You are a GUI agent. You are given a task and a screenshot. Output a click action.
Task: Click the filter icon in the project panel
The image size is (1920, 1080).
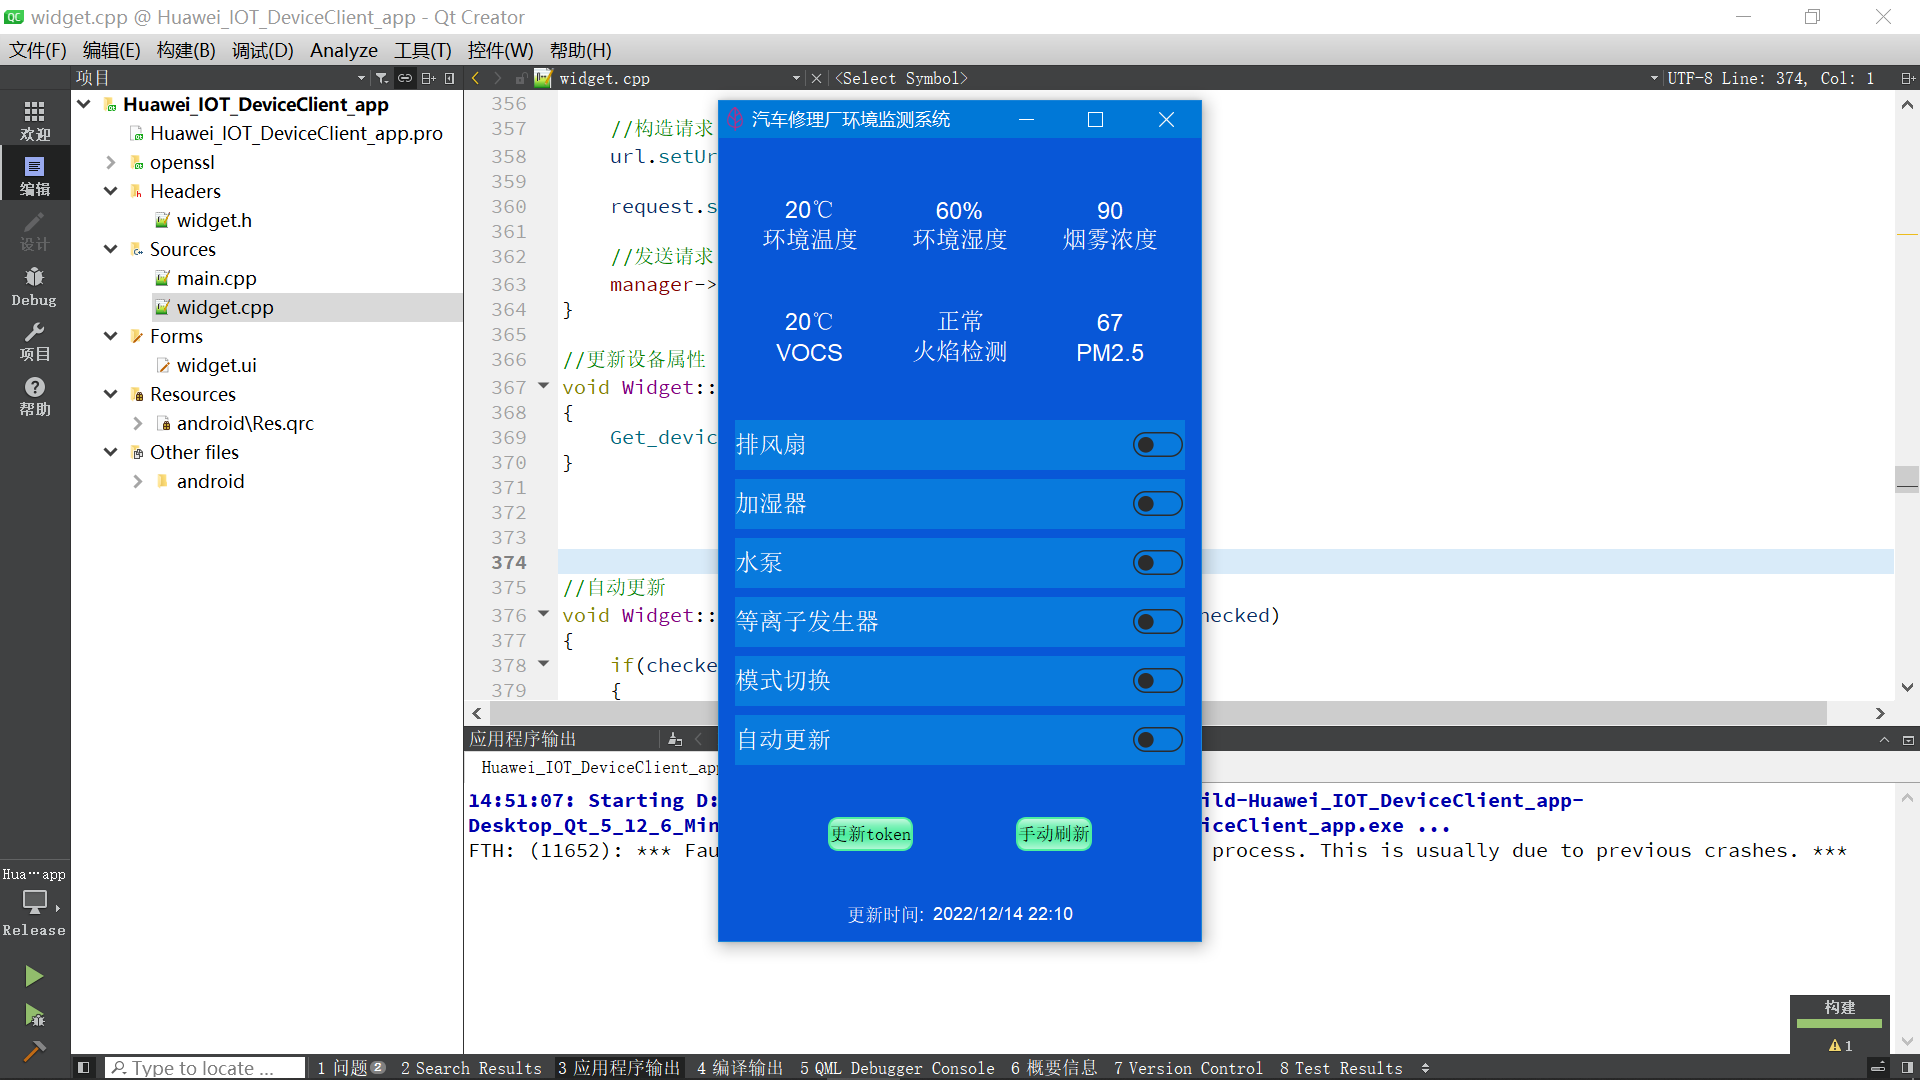(x=381, y=78)
